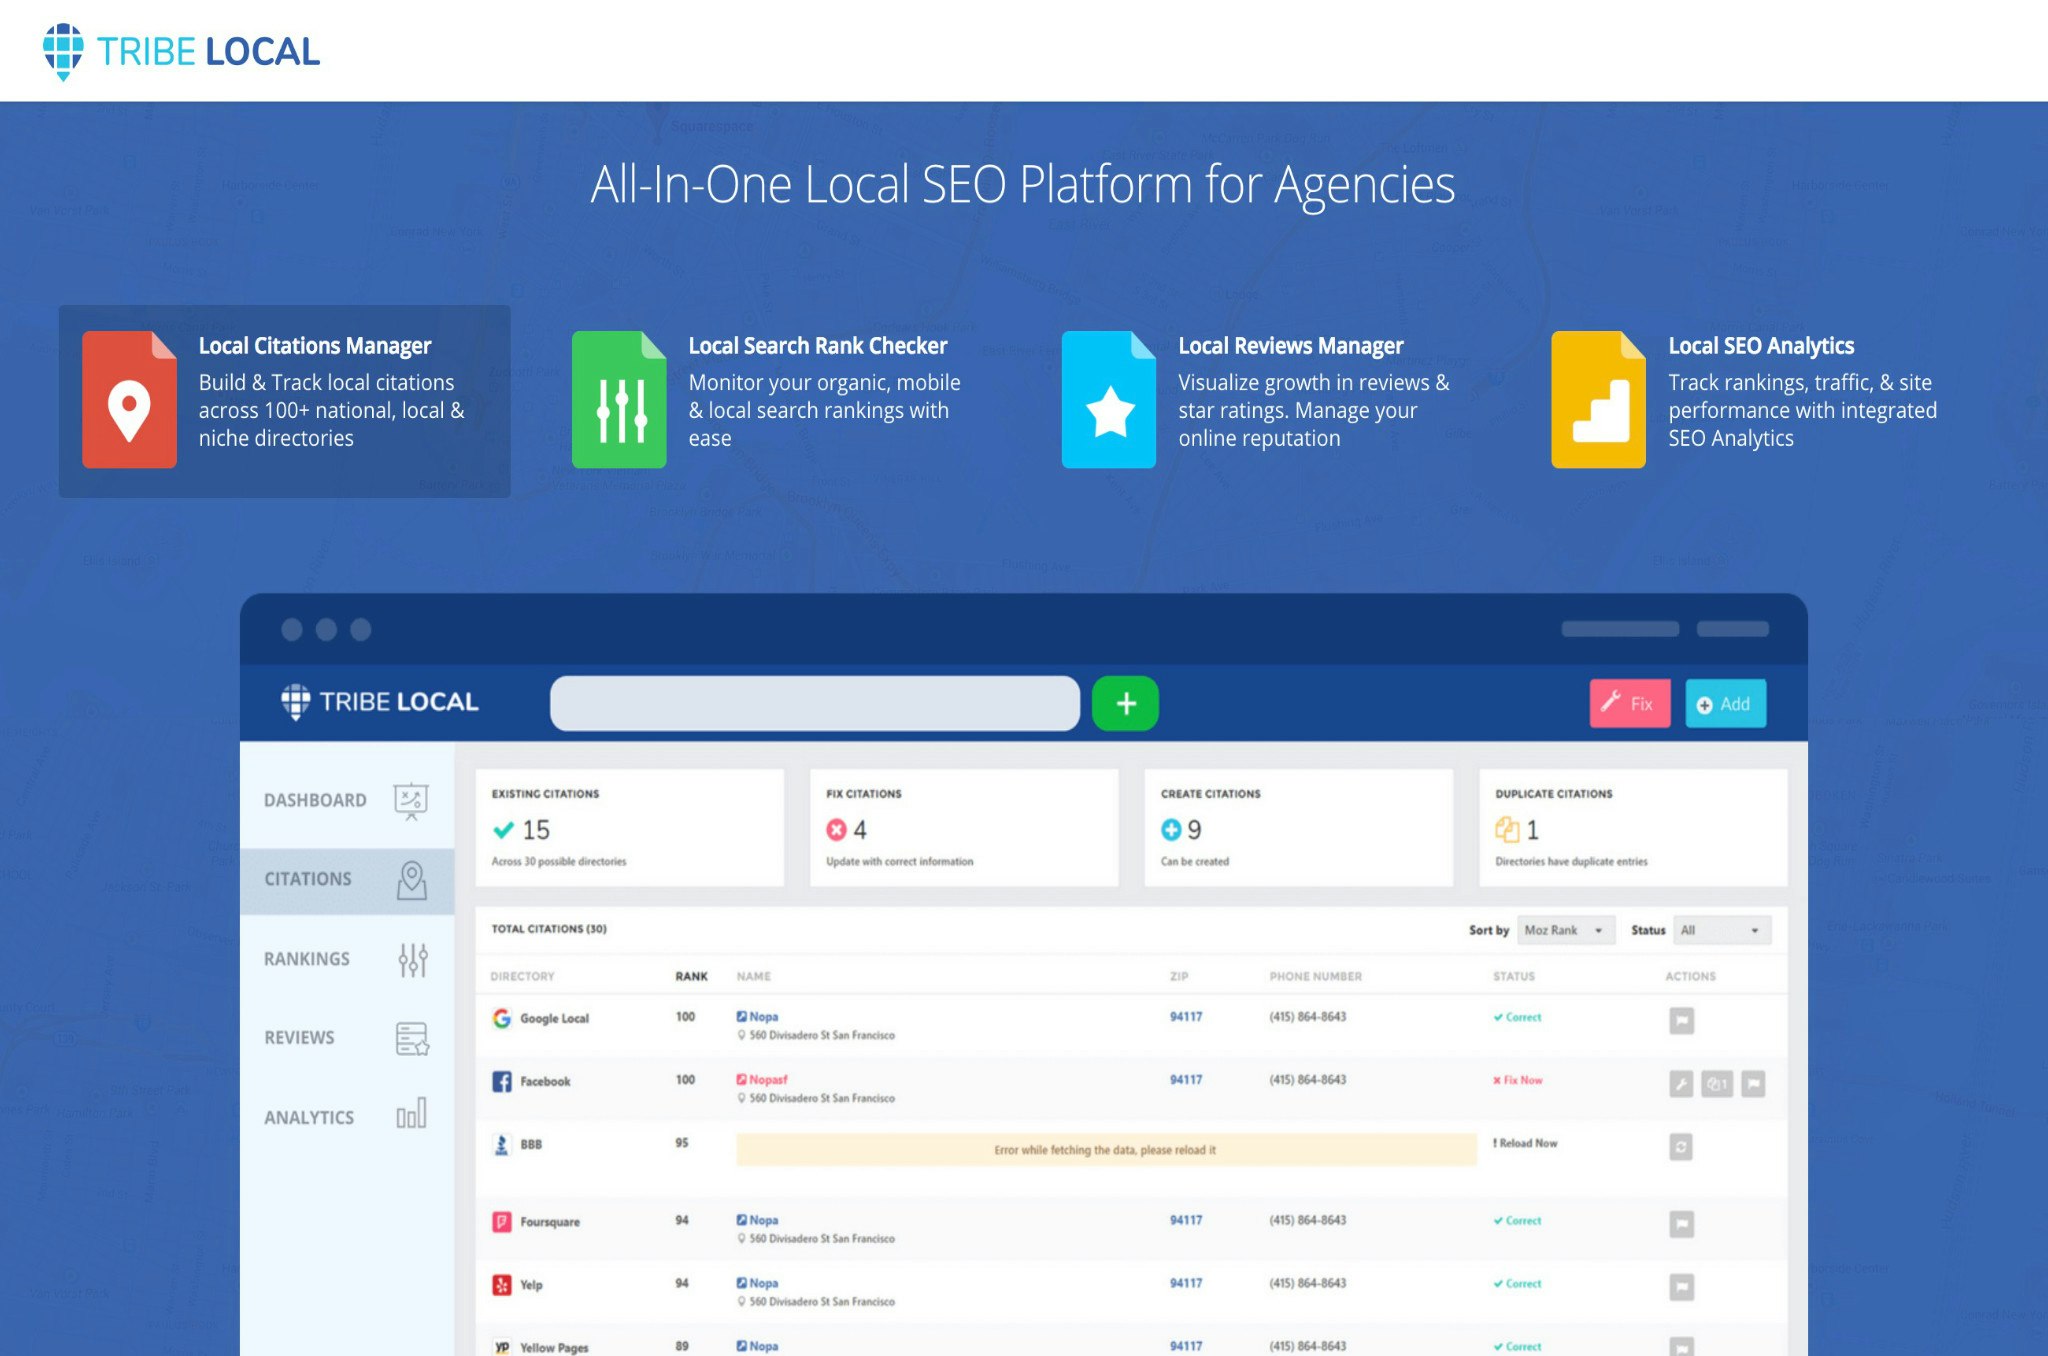The height and width of the screenshot is (1356, 2048).
Task: Click the green plus button beside search bar
Action: [x=1125, y=703]
